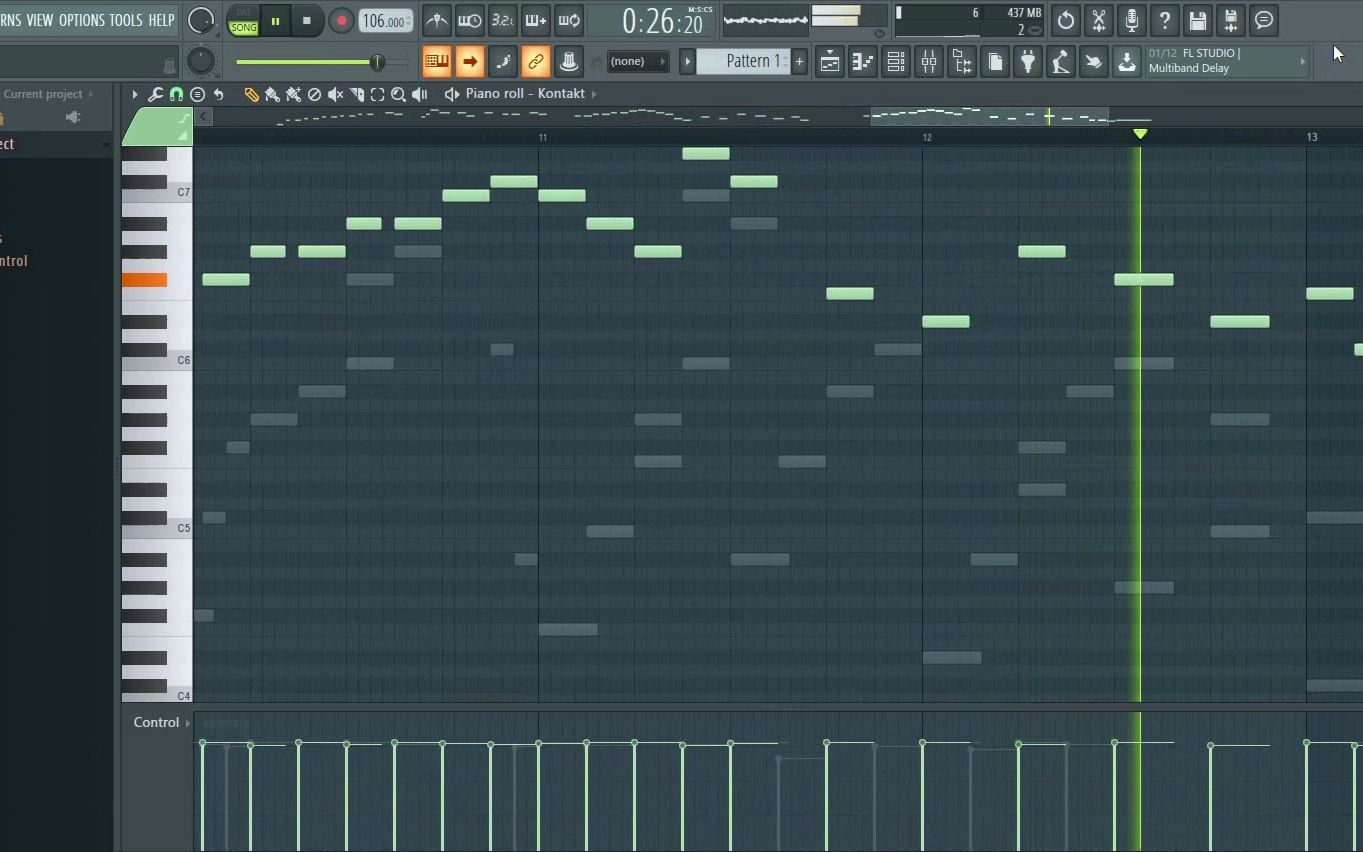Select the Zoom magnifier tool
This screenshot has width=1363, height=852.
pos(398,94)
